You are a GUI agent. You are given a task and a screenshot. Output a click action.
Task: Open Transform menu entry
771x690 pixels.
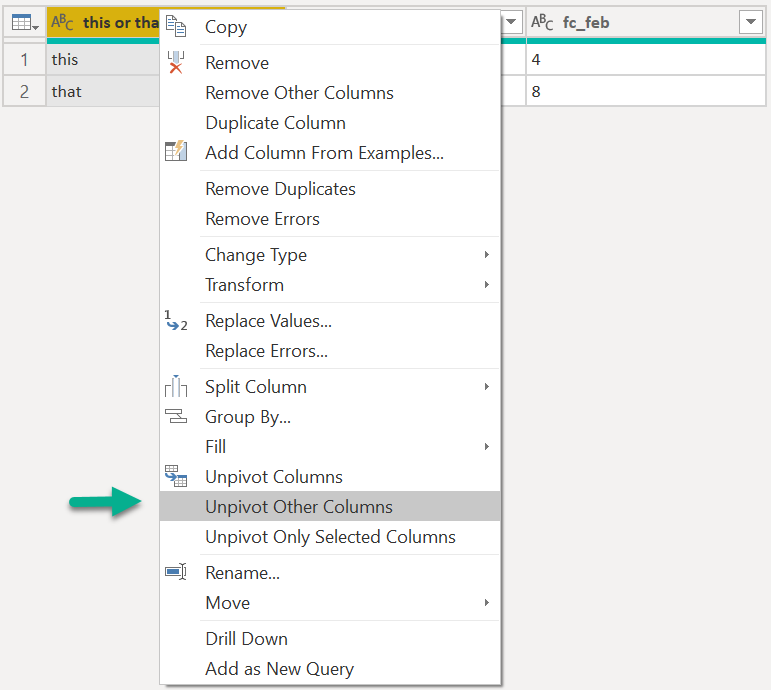(x=330, y=285)
